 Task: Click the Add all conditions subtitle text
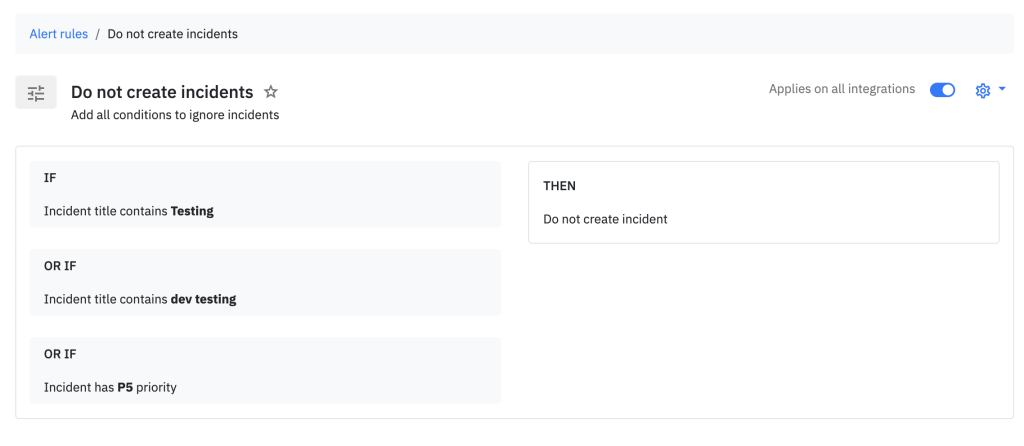pos(174,115)
